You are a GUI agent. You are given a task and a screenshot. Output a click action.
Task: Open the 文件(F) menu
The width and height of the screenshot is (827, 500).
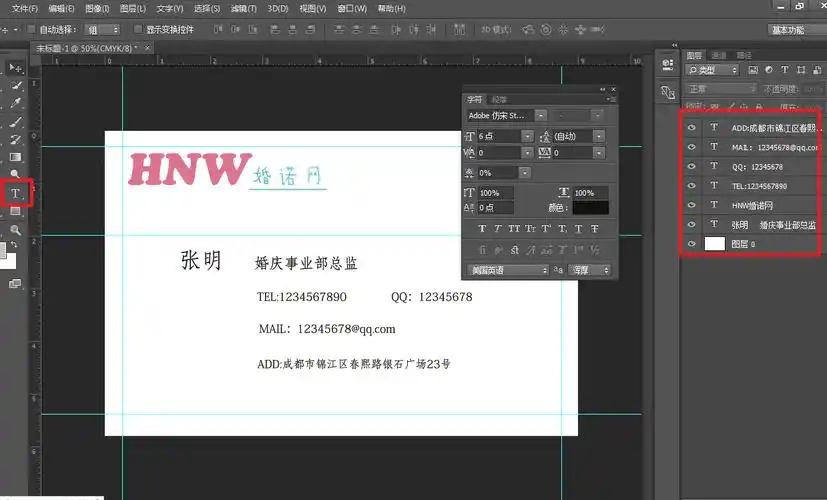click(25, 8)
